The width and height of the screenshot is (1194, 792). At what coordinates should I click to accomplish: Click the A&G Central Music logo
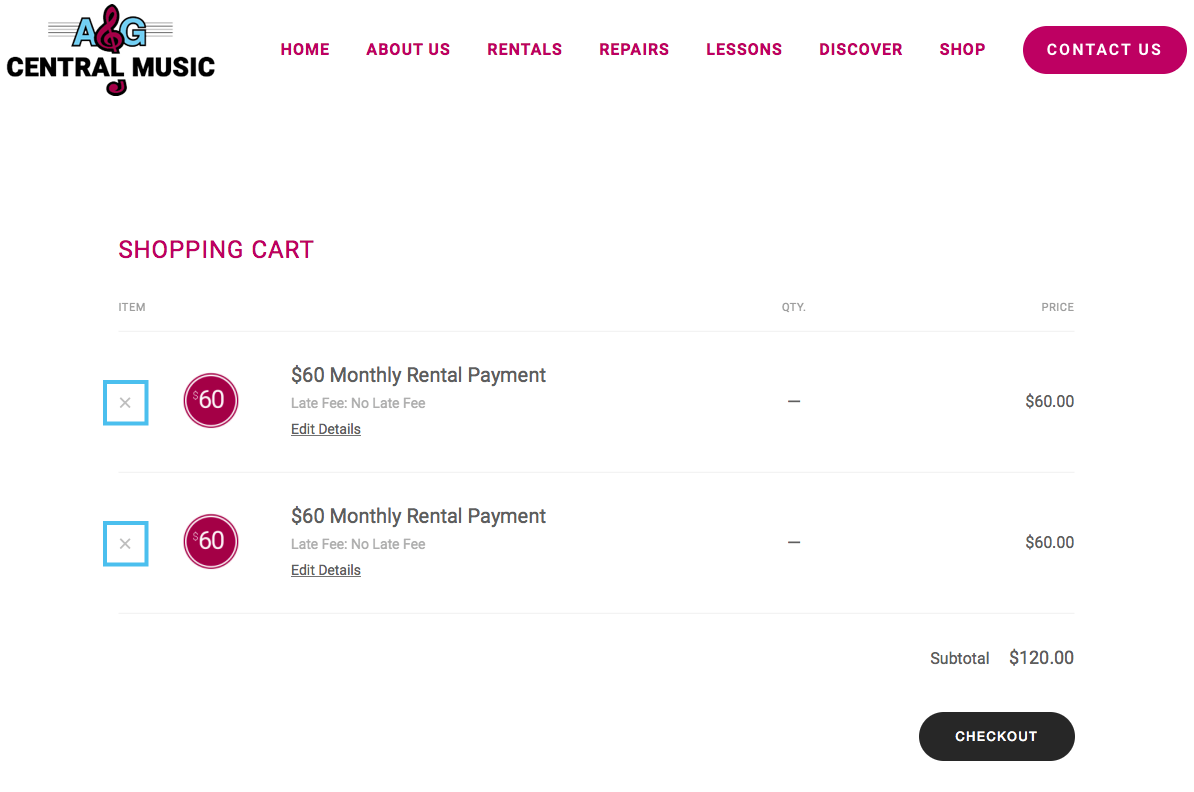pyautogui.click(x=110, y=50)
